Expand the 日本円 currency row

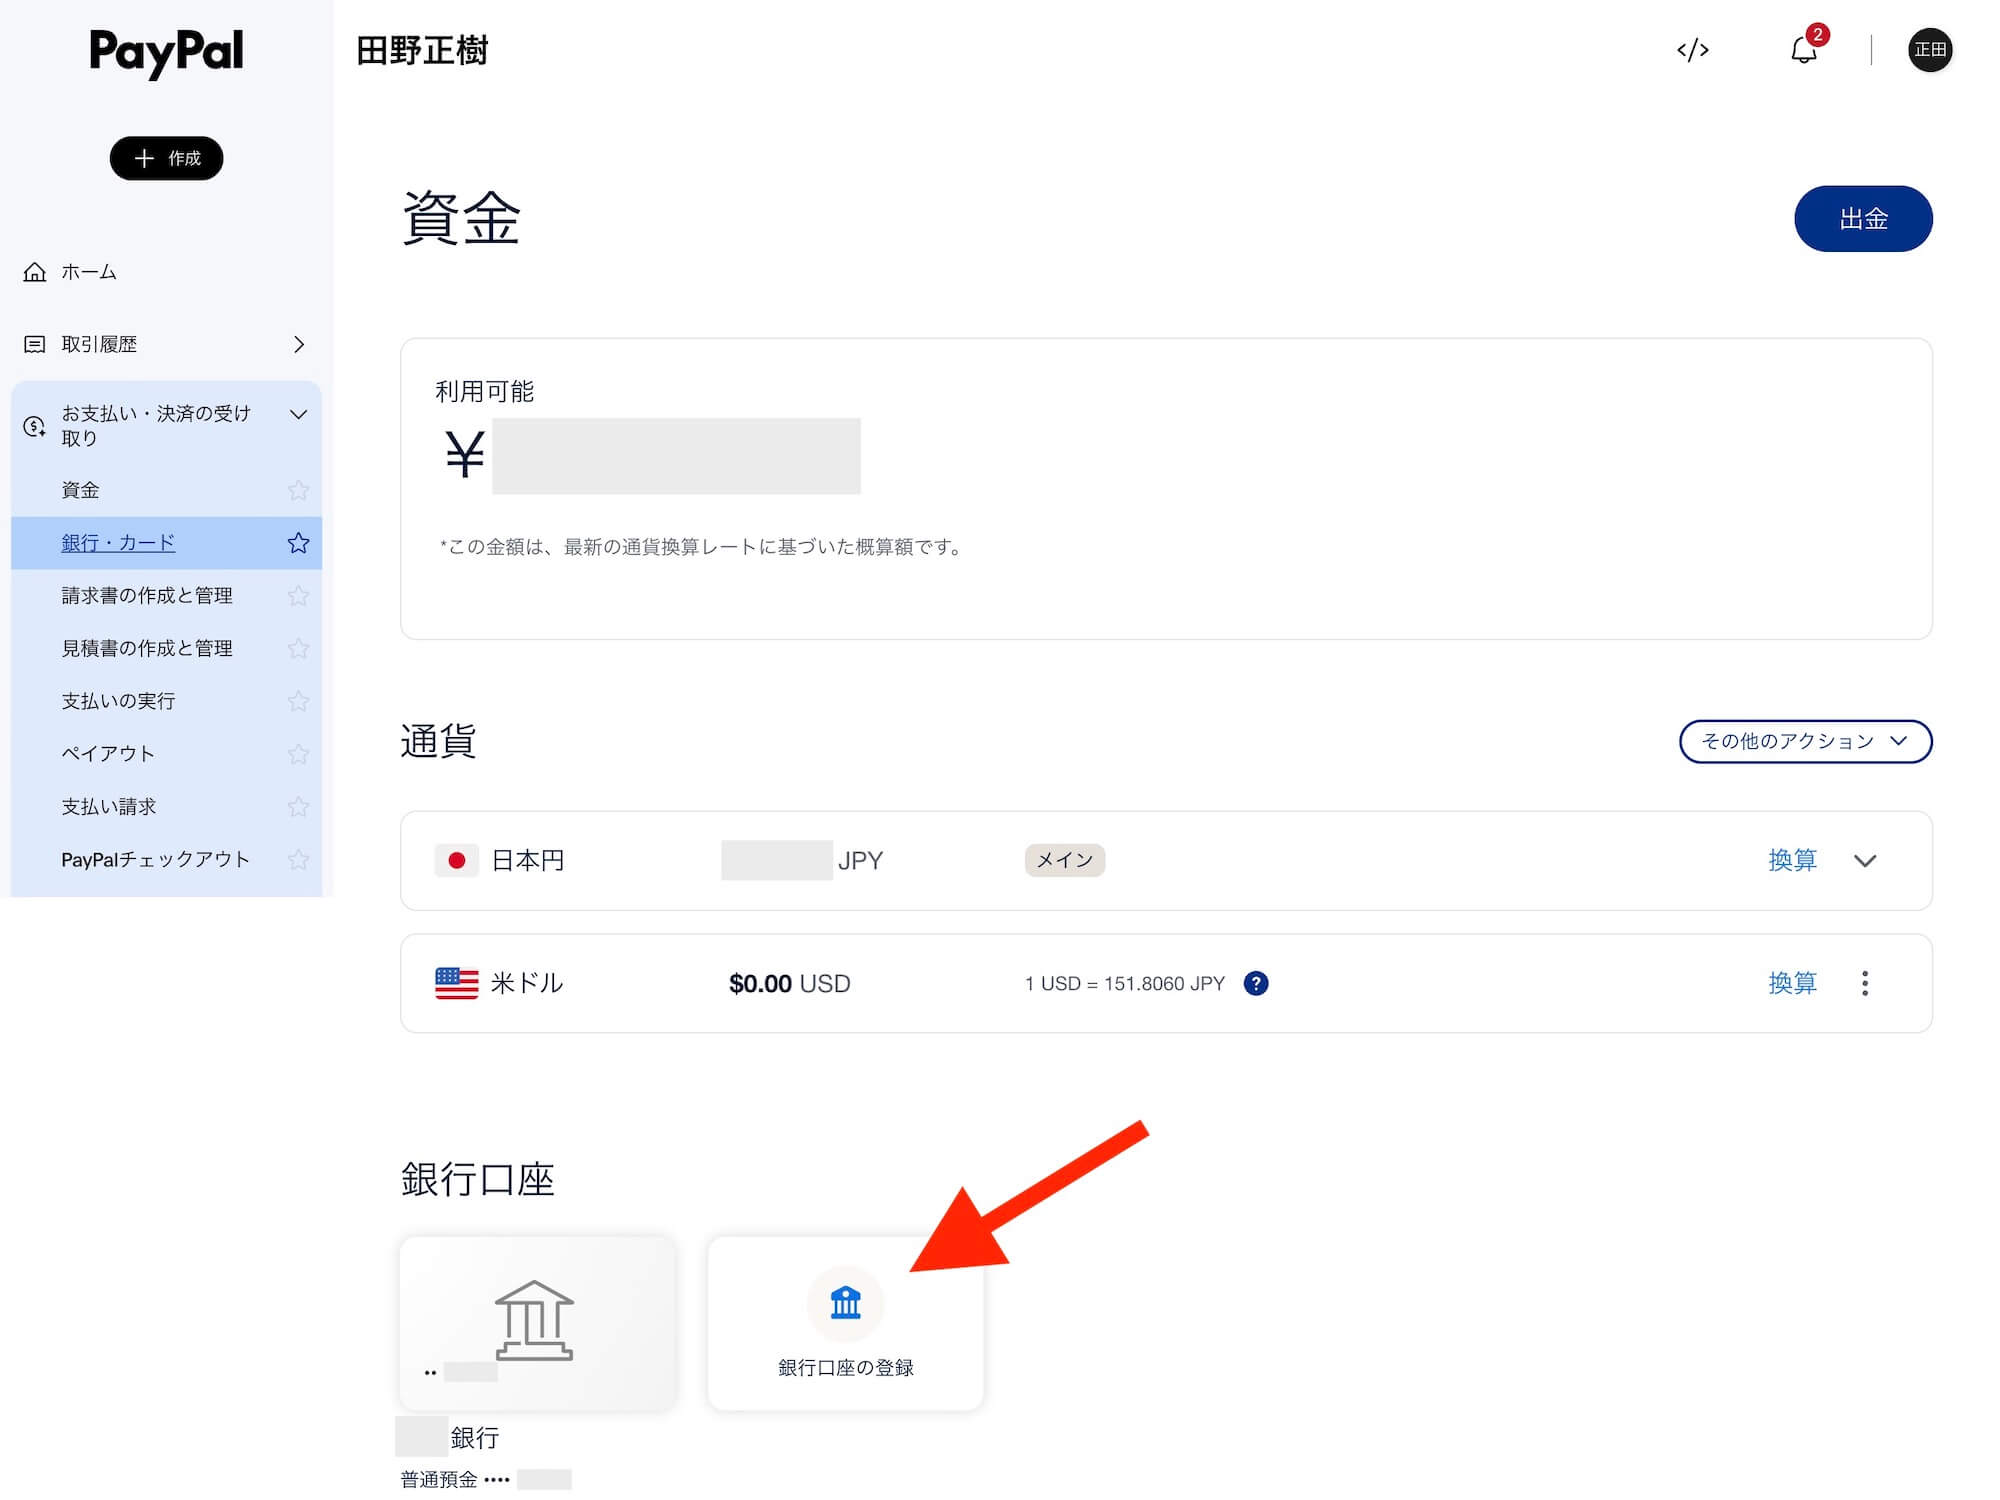coord(1866,860)
